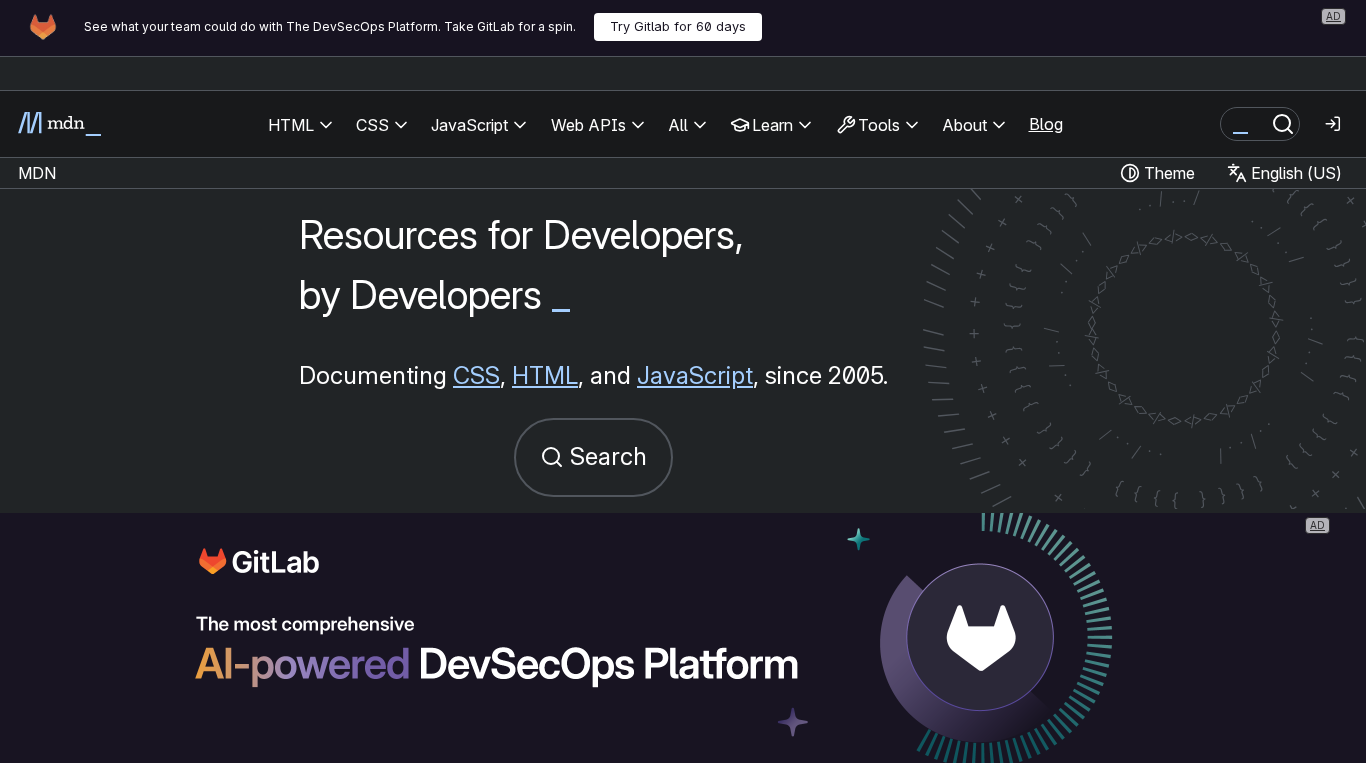Click the large Search button
This screenshot has height=768, width=1366.
(593, 457)
